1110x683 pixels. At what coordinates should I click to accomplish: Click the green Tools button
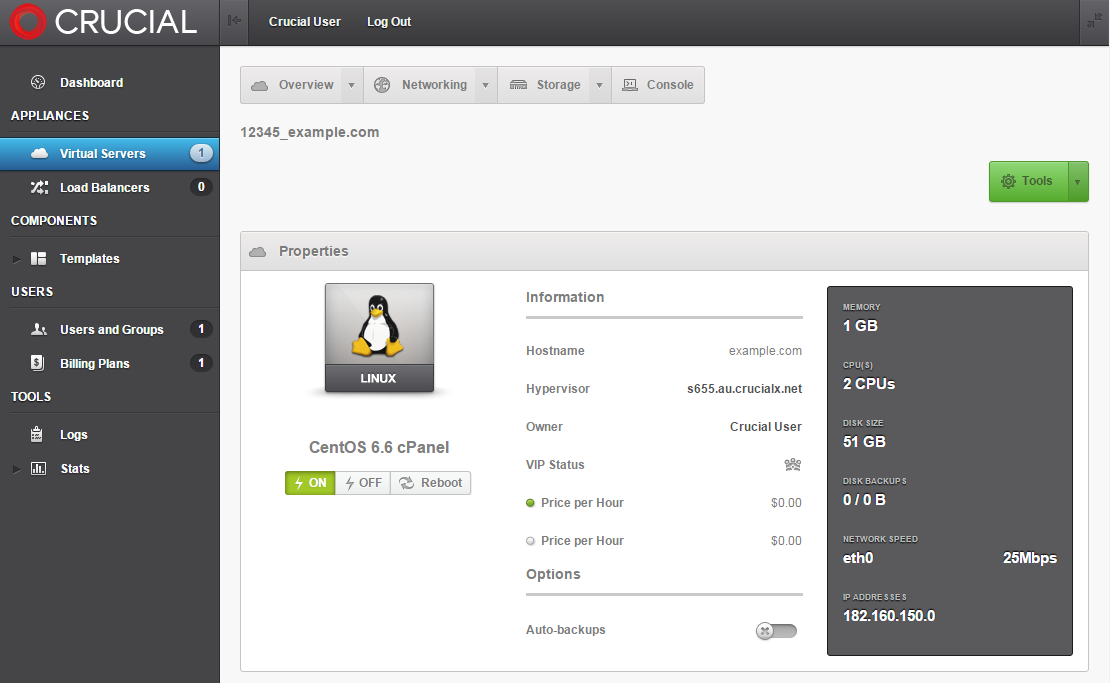pyautogui.click(x=1028, y=182)
